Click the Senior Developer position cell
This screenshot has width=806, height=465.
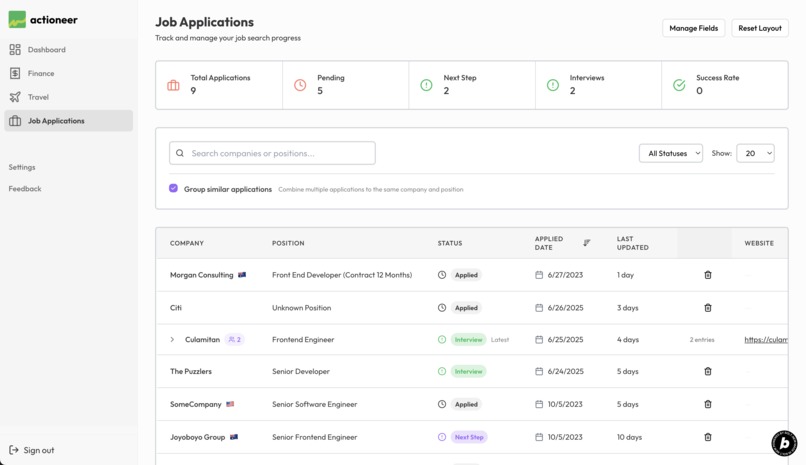point(301,371)
